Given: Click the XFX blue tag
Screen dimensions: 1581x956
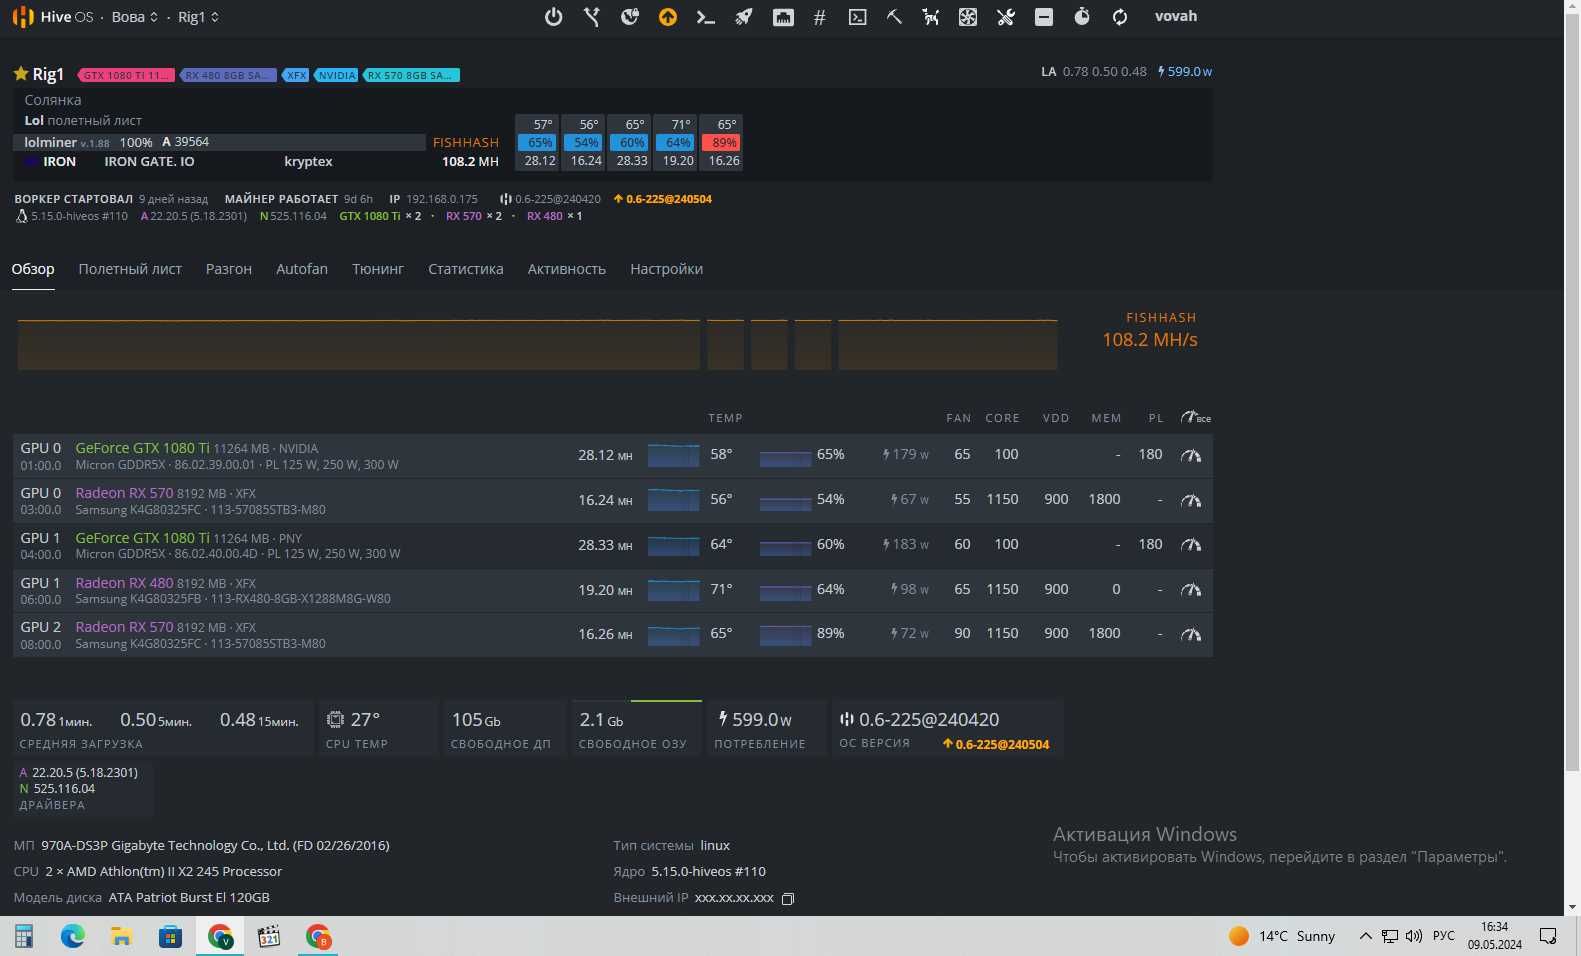Looking at the screenshot, I should [x=296, y=75].
